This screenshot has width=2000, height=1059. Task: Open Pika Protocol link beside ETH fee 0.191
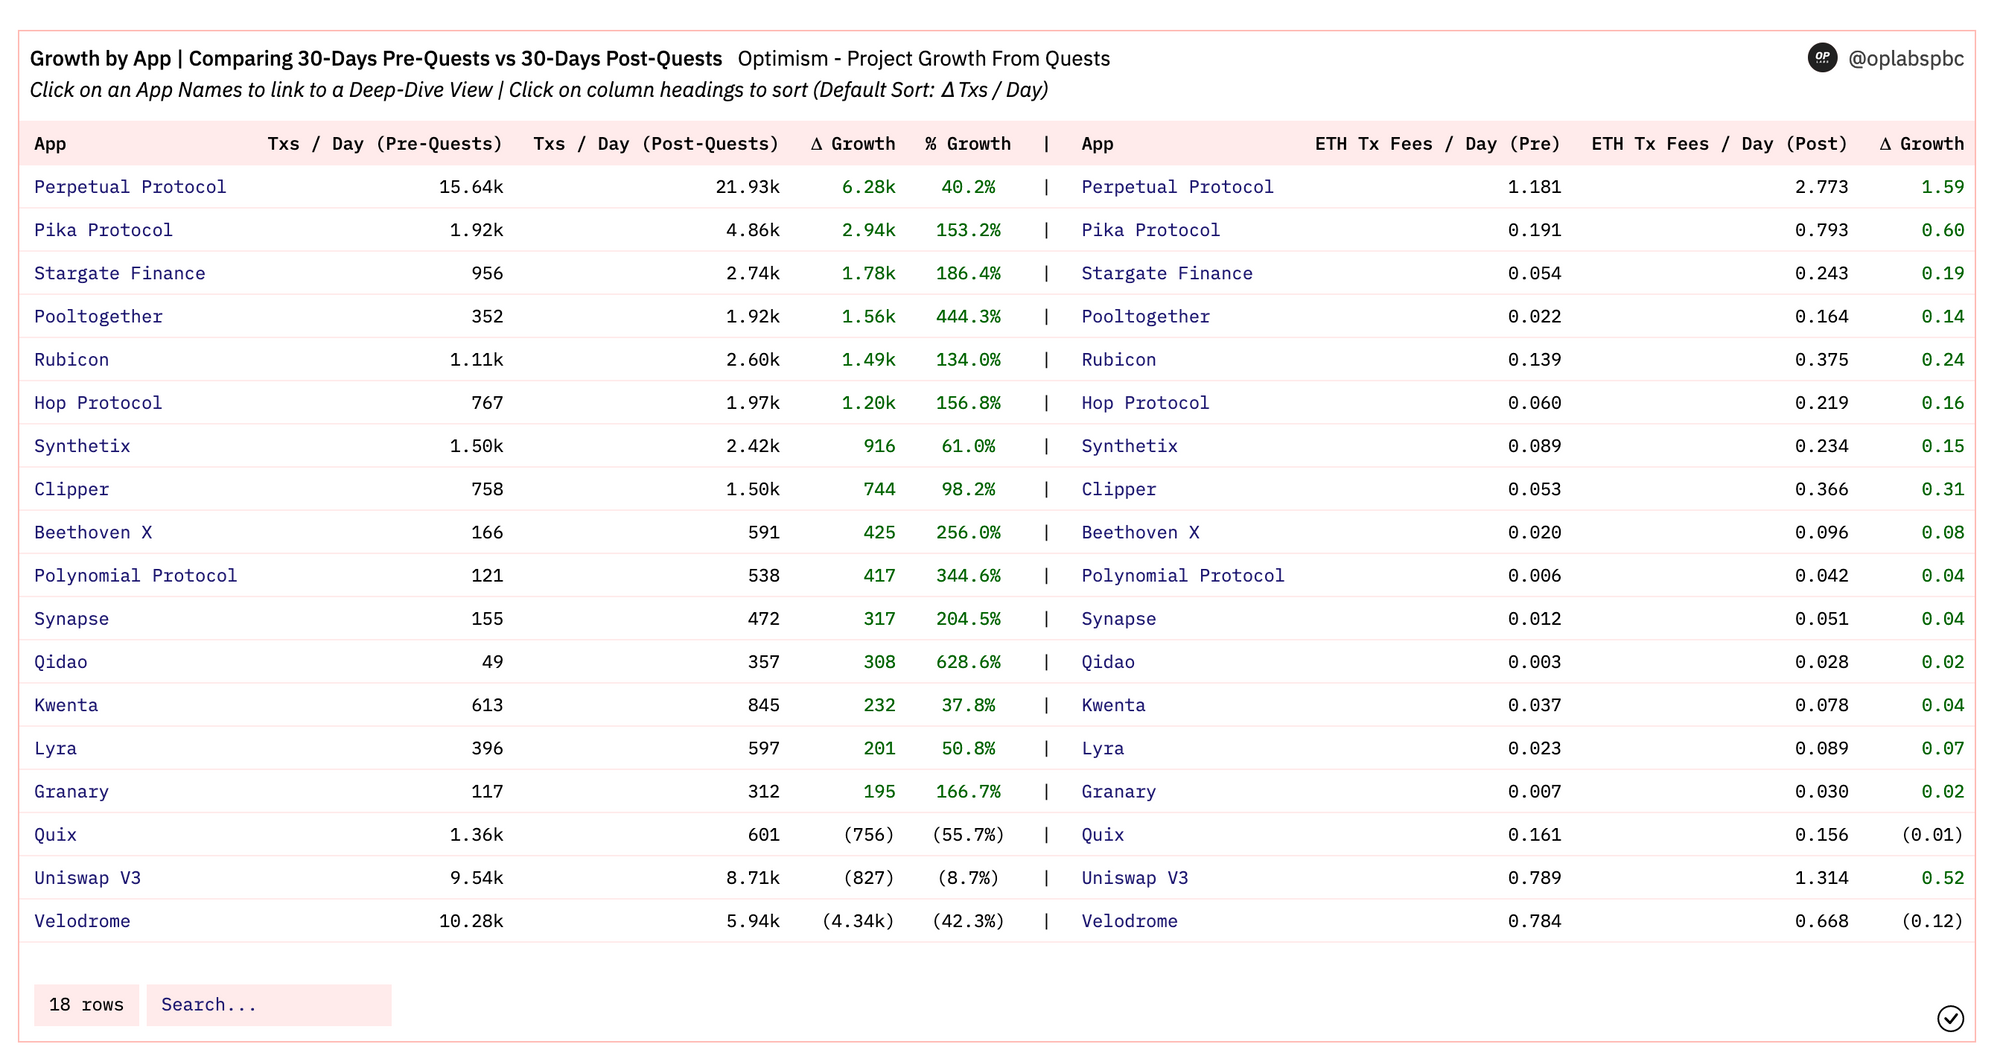pos(1150,230)
